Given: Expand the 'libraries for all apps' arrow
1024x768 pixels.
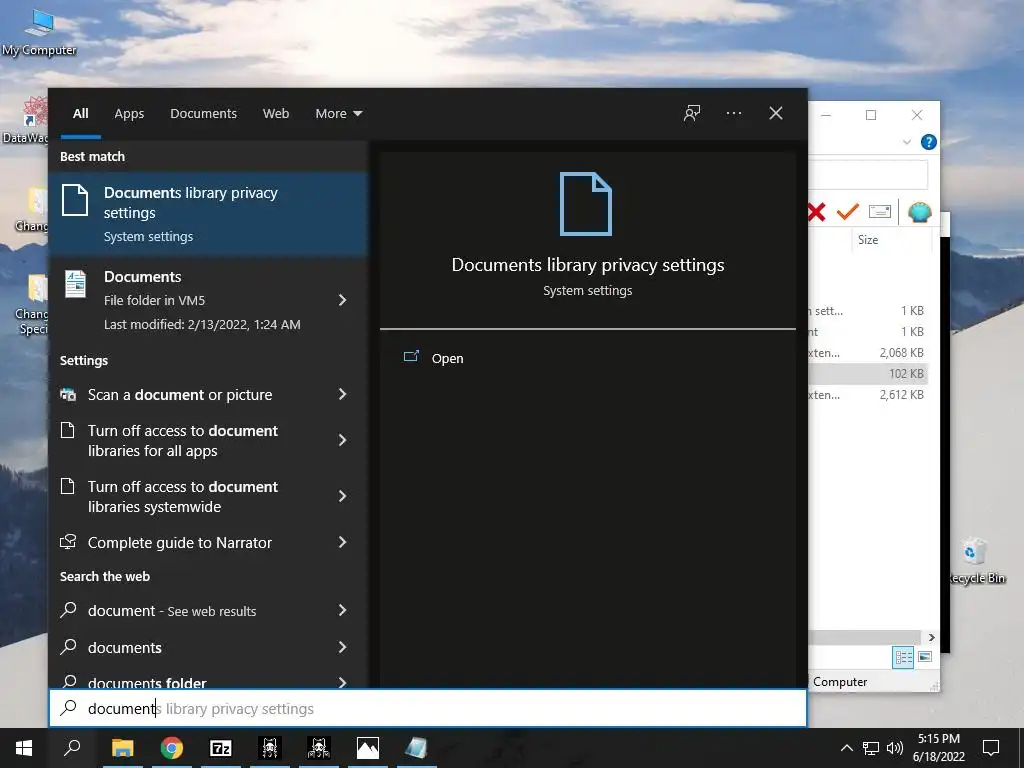Looking at the screenshot, I should [x=342, y=441].
